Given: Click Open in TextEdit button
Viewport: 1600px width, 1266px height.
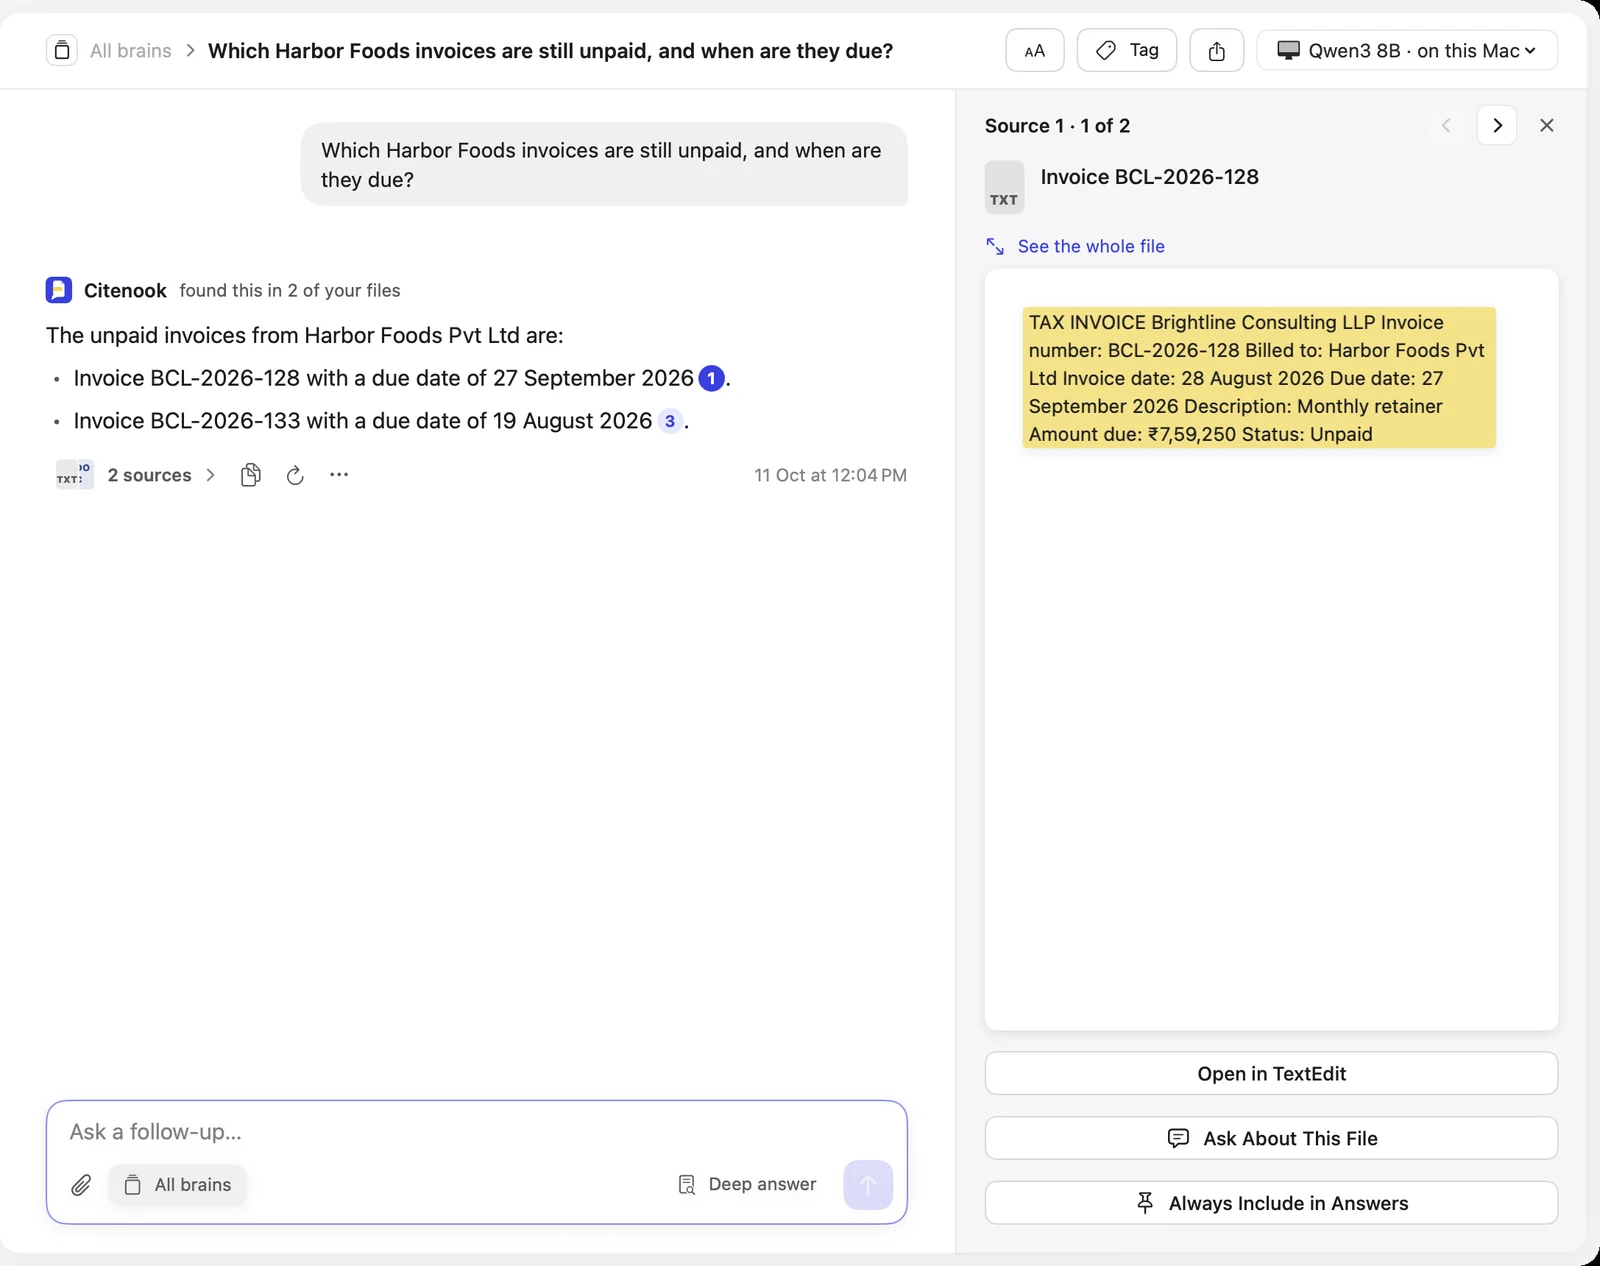Looking at the screenshot, I should pos(1271,1073).
